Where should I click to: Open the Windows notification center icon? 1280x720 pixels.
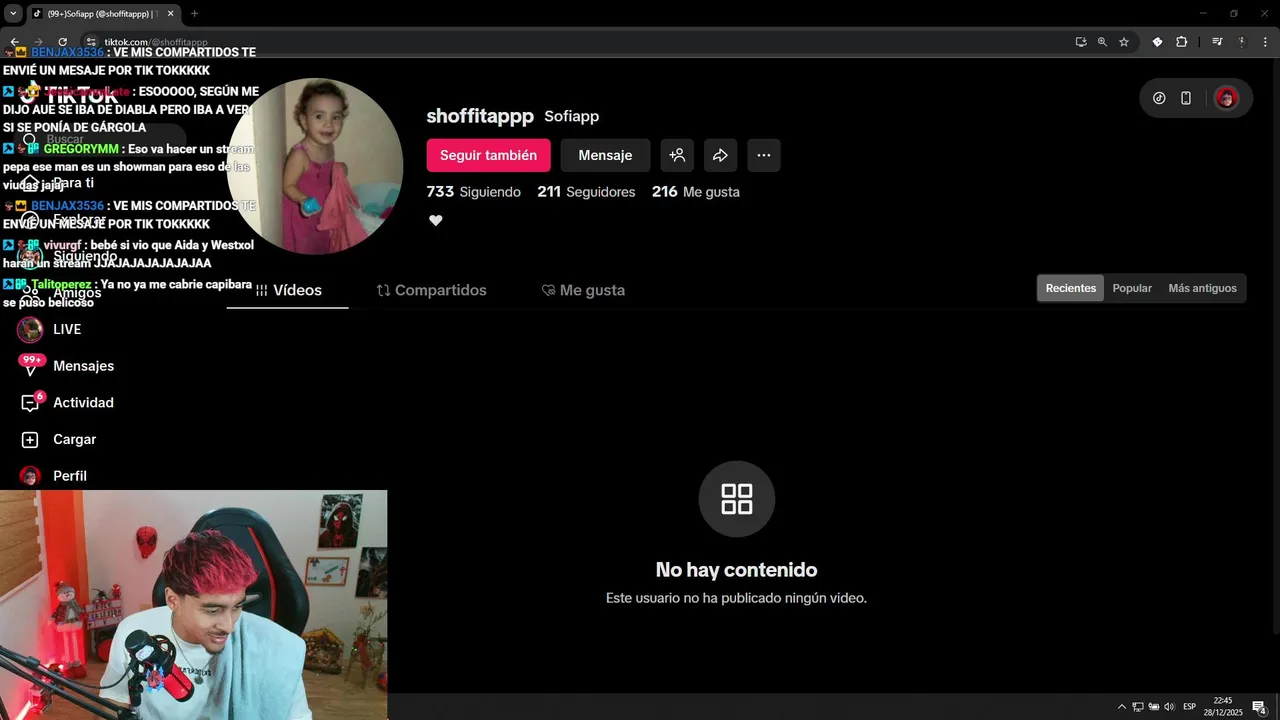[x=1259, y=707]
